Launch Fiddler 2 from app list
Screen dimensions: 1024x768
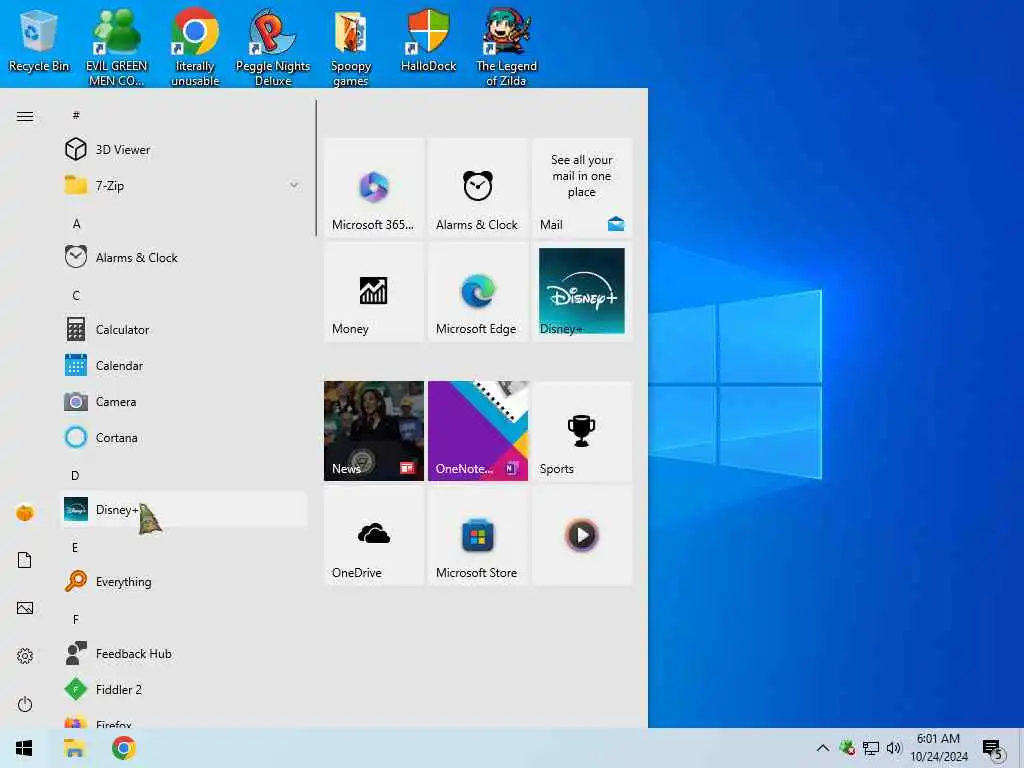[x=184, y=690]
